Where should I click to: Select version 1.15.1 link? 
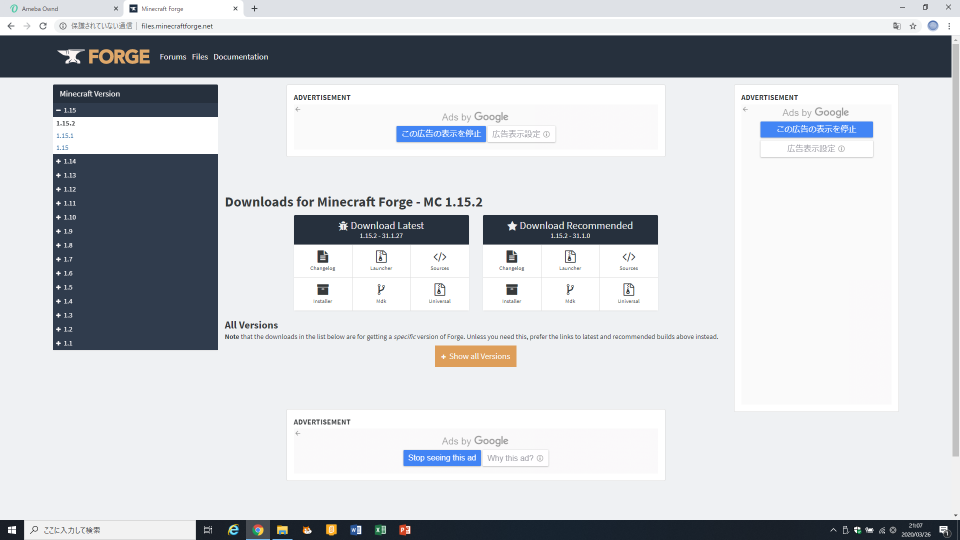click(65, 136)
